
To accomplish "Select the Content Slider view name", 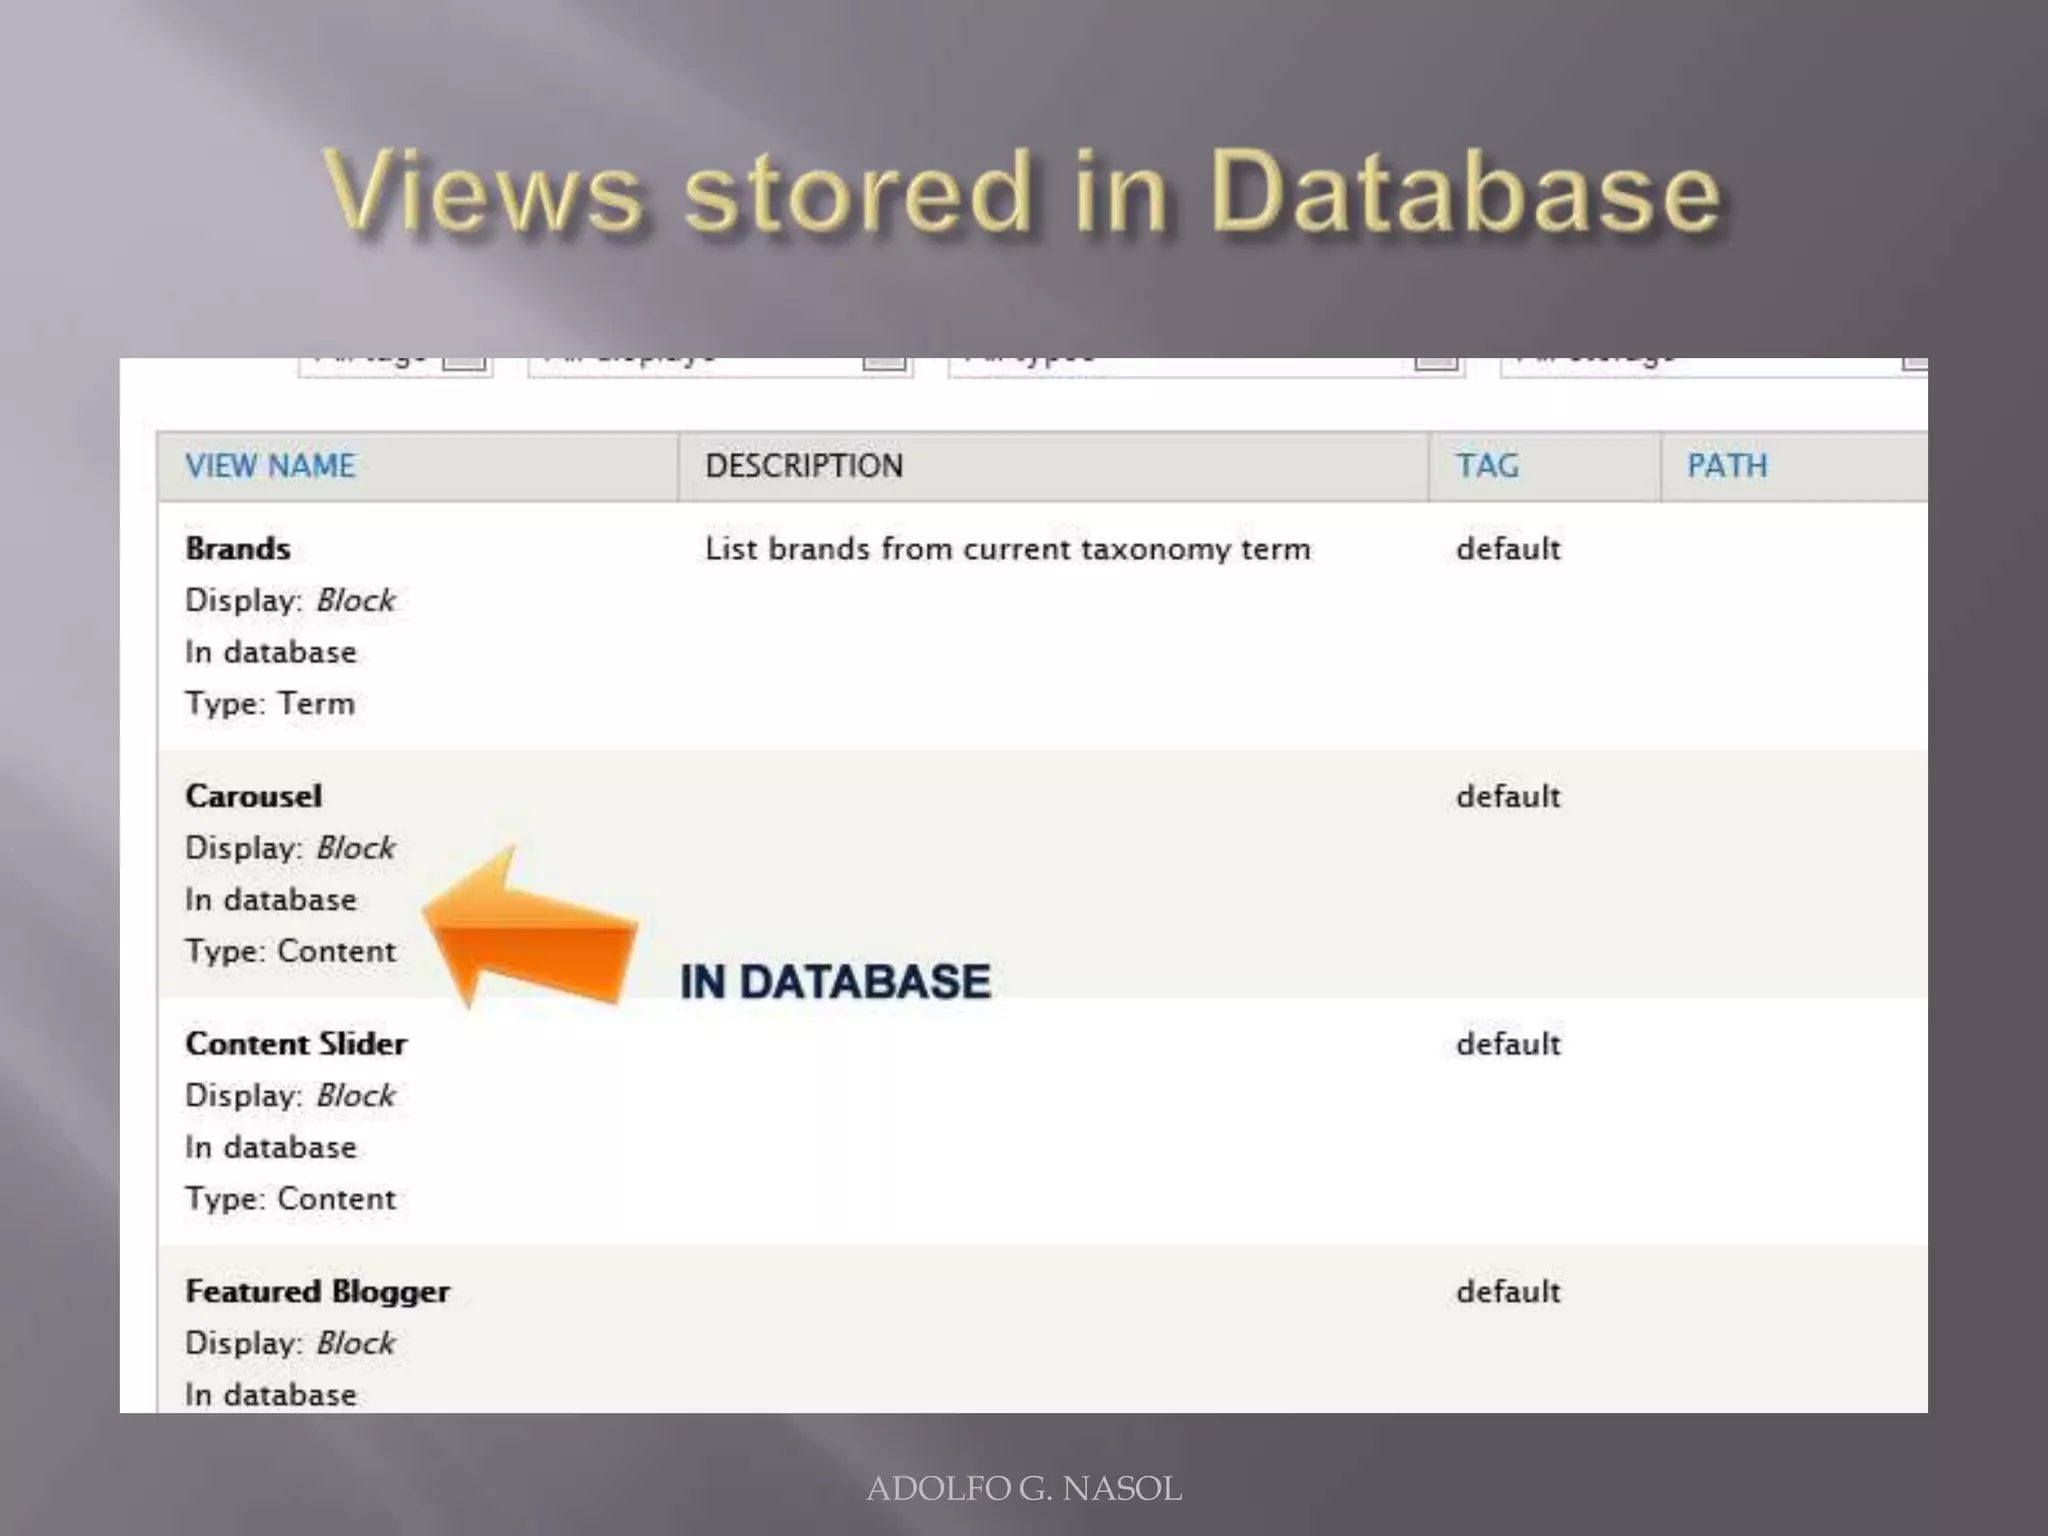I will pyautogui.click(x=296, y=1044).
